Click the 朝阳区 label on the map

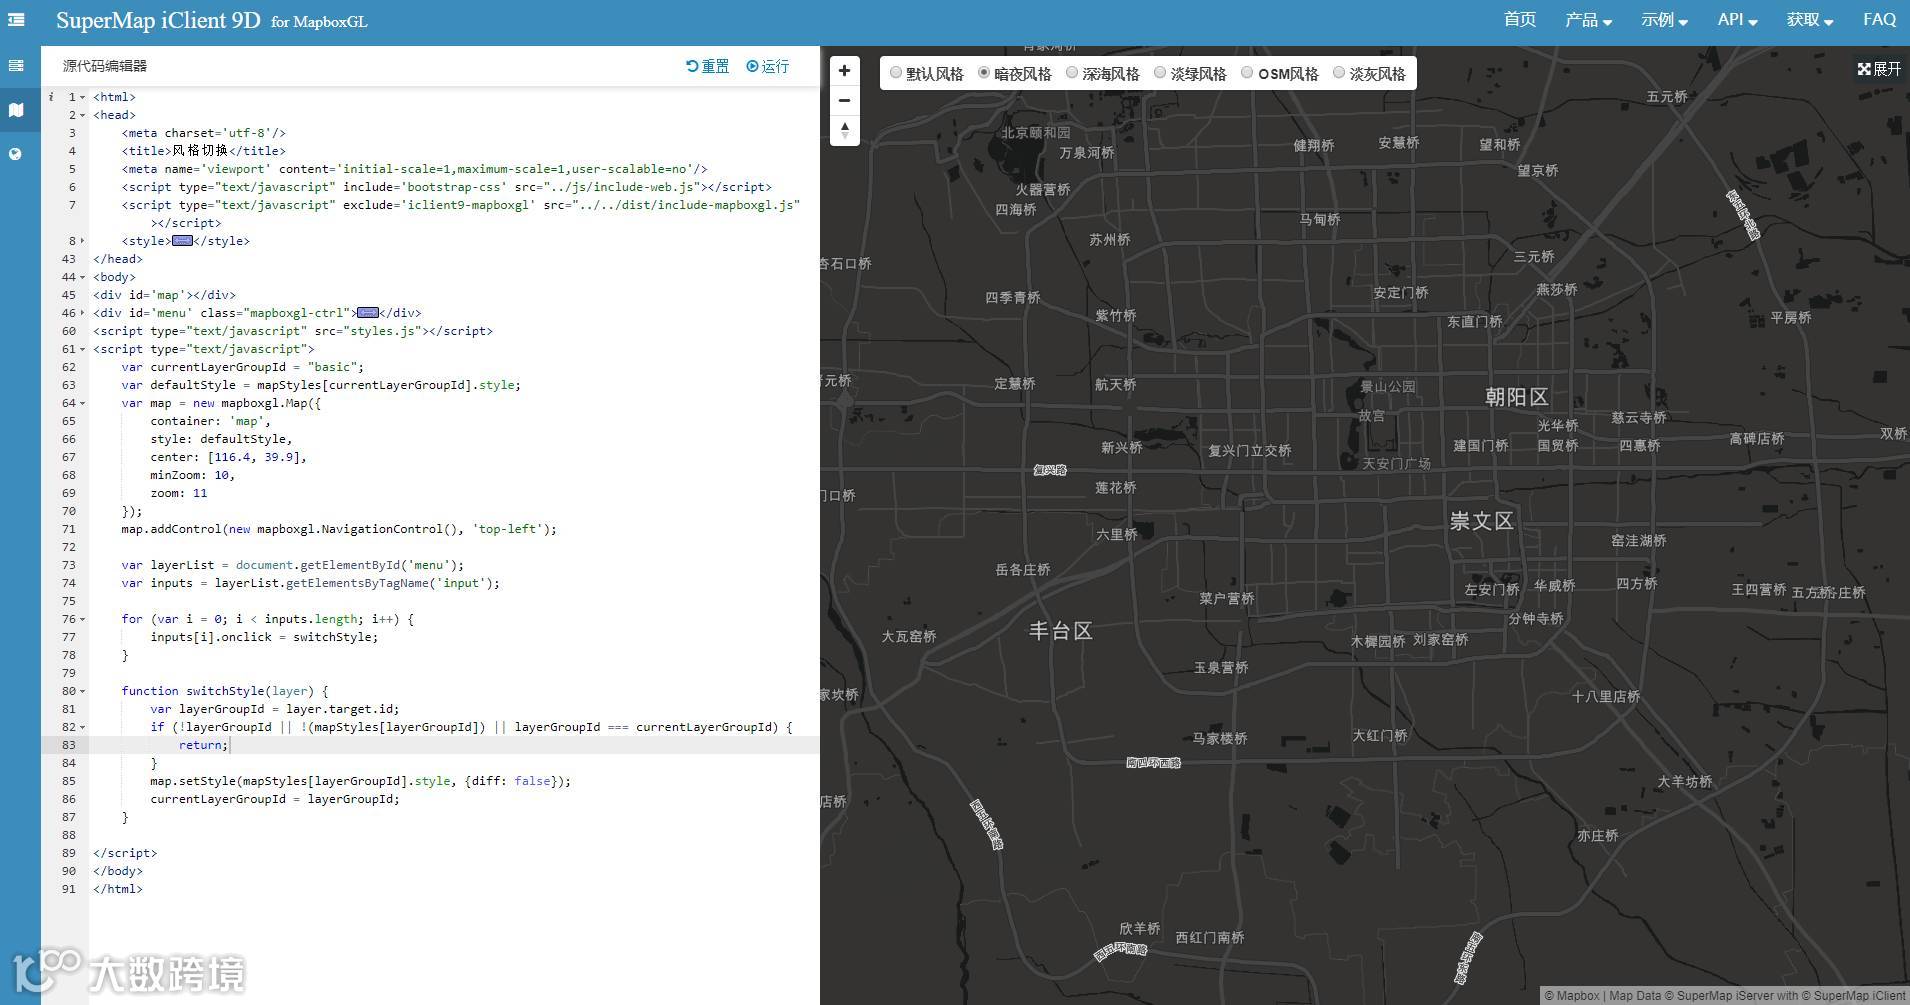pos(1516,397)
